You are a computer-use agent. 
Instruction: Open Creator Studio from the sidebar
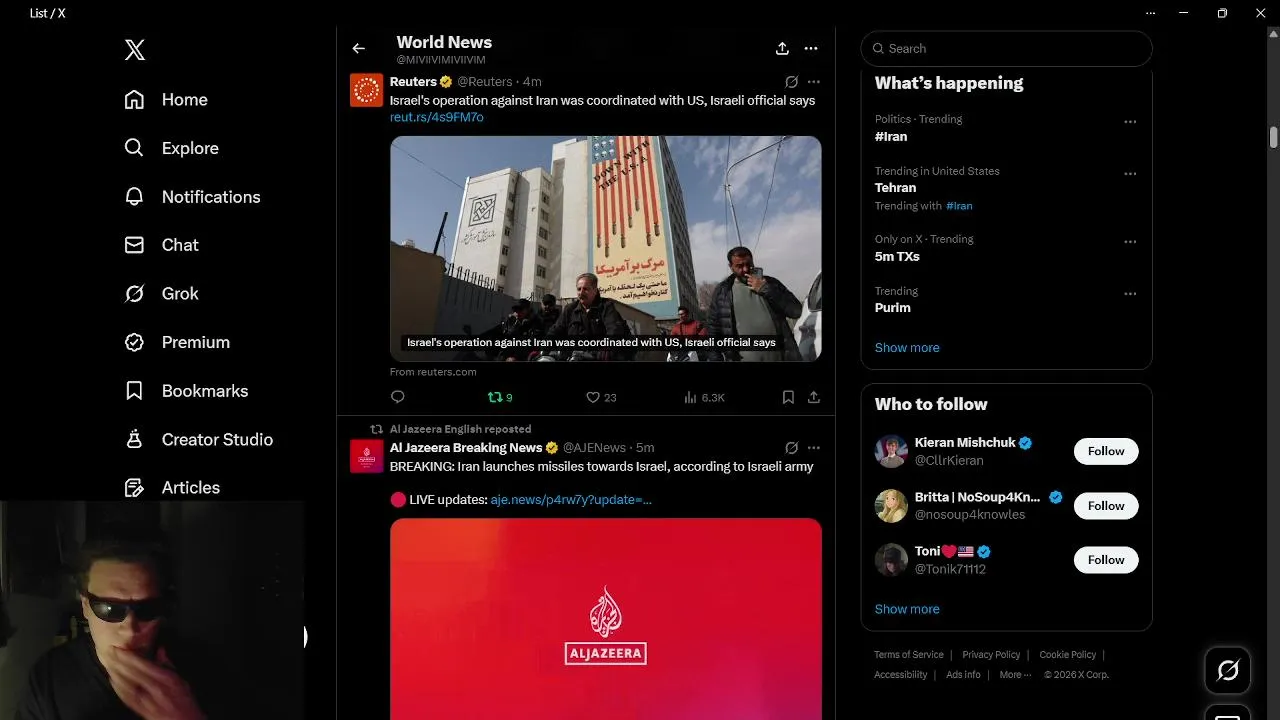198,440
